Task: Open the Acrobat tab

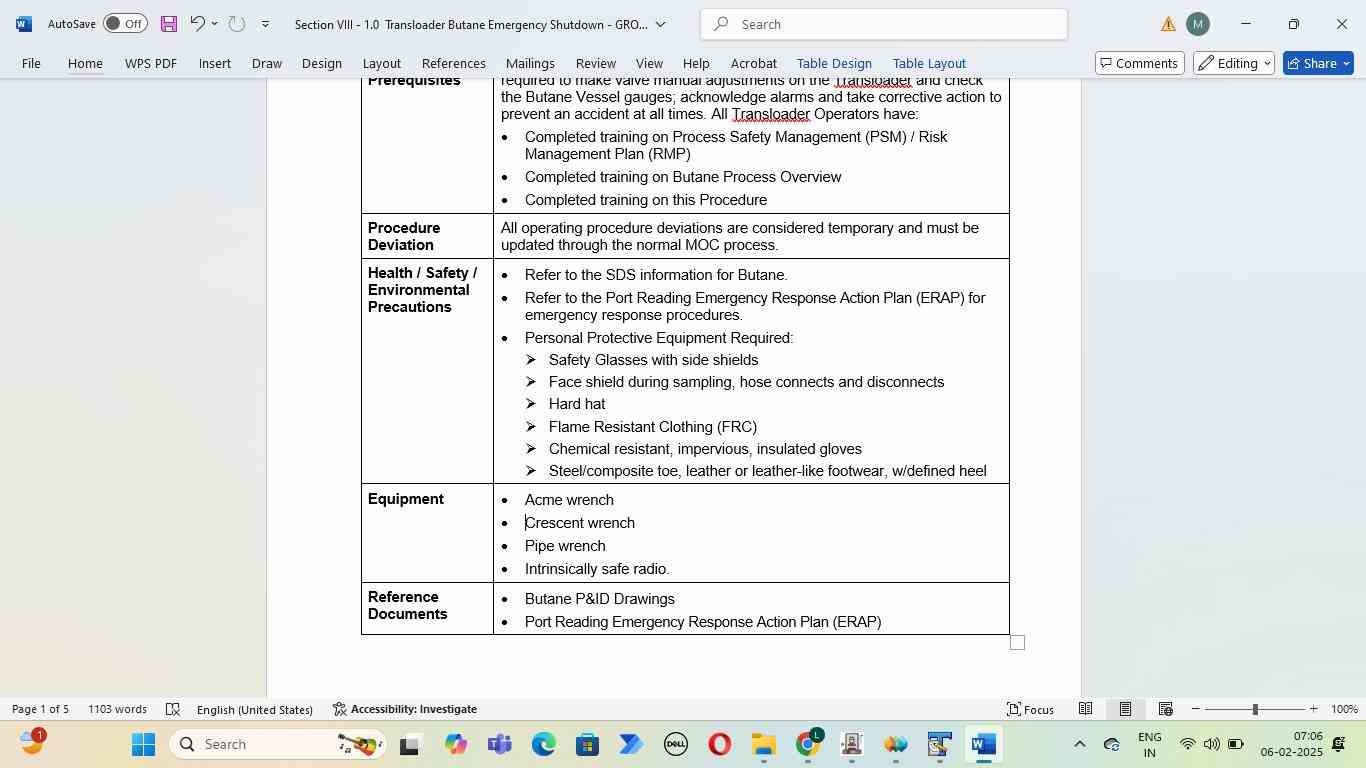Action: pos(754,63)
